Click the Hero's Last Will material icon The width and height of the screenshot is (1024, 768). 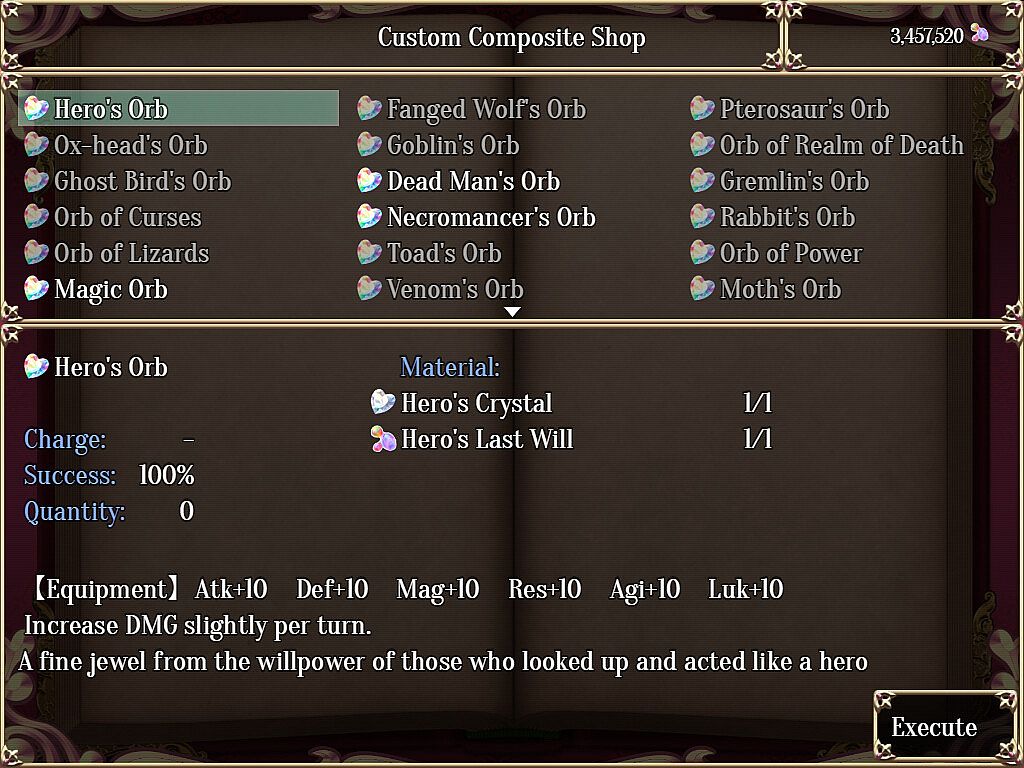(x=383, y=439)
